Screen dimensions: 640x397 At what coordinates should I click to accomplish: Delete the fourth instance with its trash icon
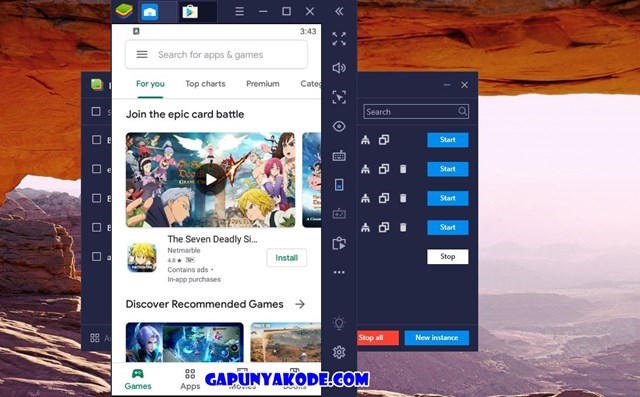403,227
